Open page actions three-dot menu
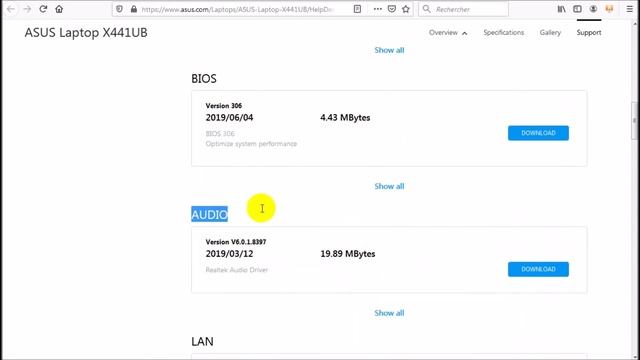 point(378,9)
